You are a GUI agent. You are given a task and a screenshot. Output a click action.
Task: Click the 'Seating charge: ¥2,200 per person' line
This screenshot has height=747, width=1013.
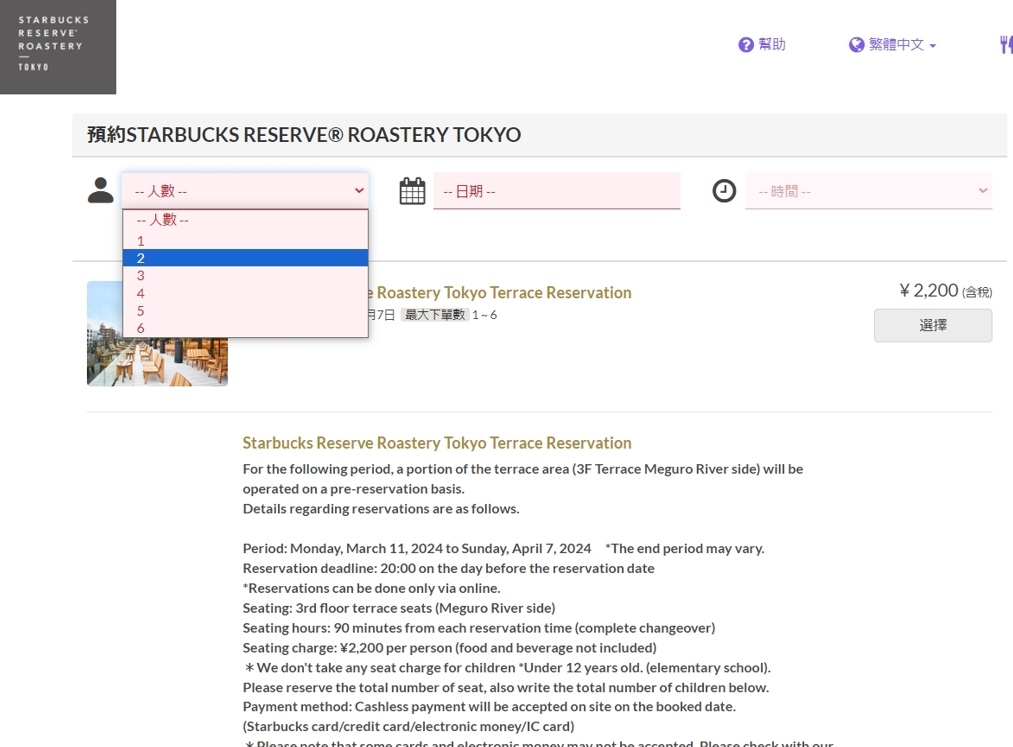click(x=450, y=648)
